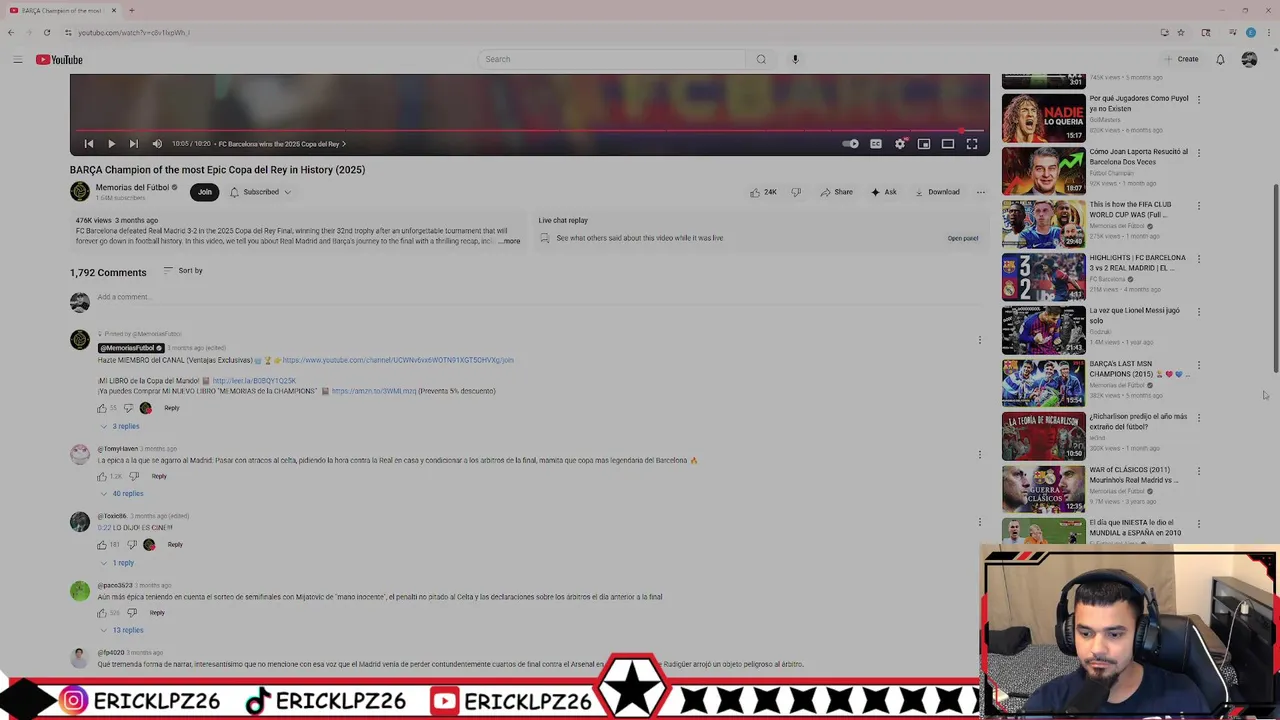Open HIGHLIGHTS FC Barcelona 3 vs 2 thumbnail
The height and width of the screenshot is (720, 1280).
click(1043, 277)
